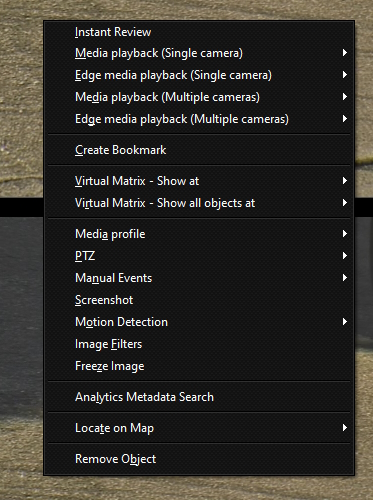Screen dimensions: 373x500
Task: Select Instant Review from the menu
Action: click(199, 32)
